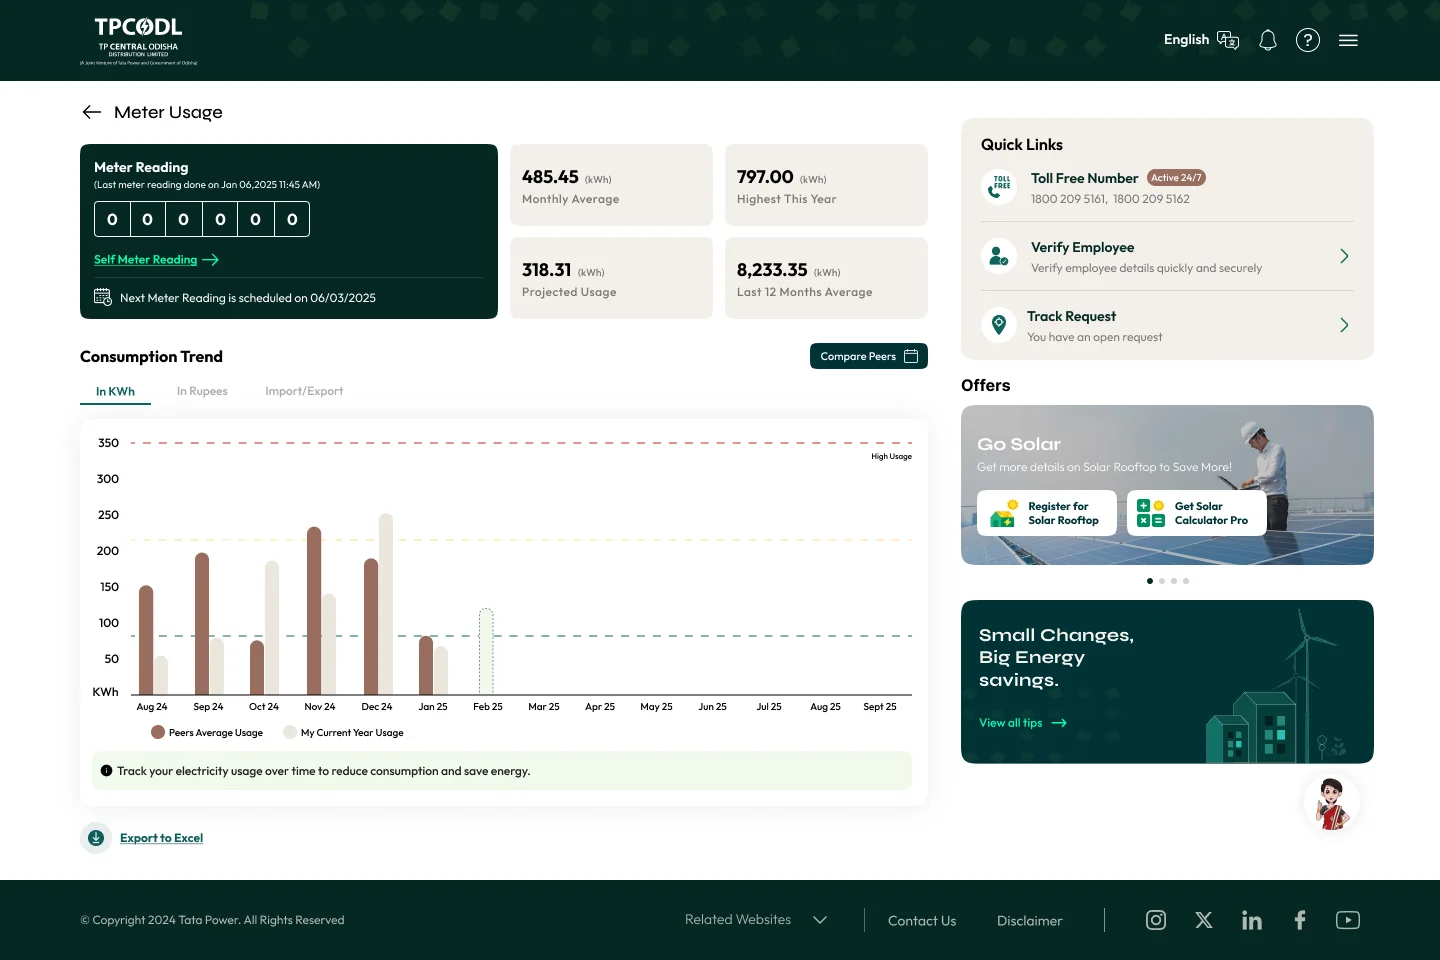The image size is (1440, 960).
Task: Click the info icon in the usage tip
Action: (106, 771)
